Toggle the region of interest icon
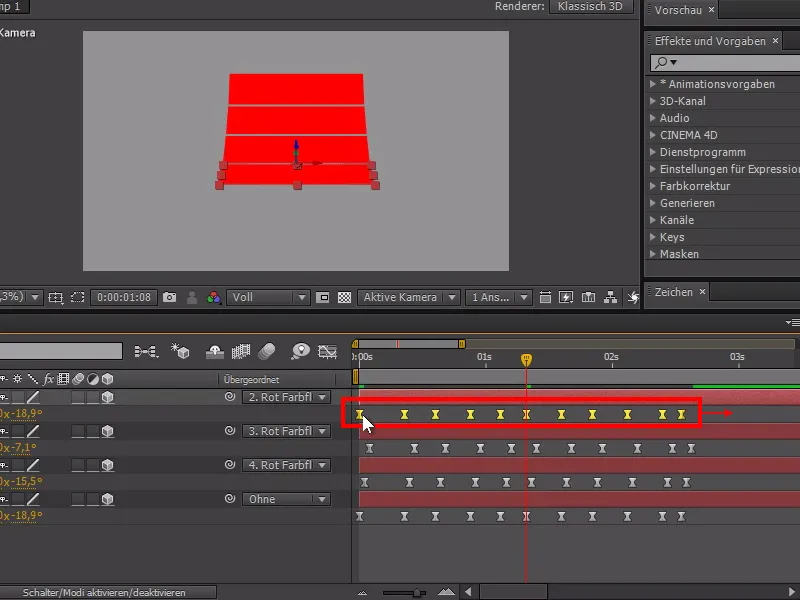800x600 pixels. (322, 297)
